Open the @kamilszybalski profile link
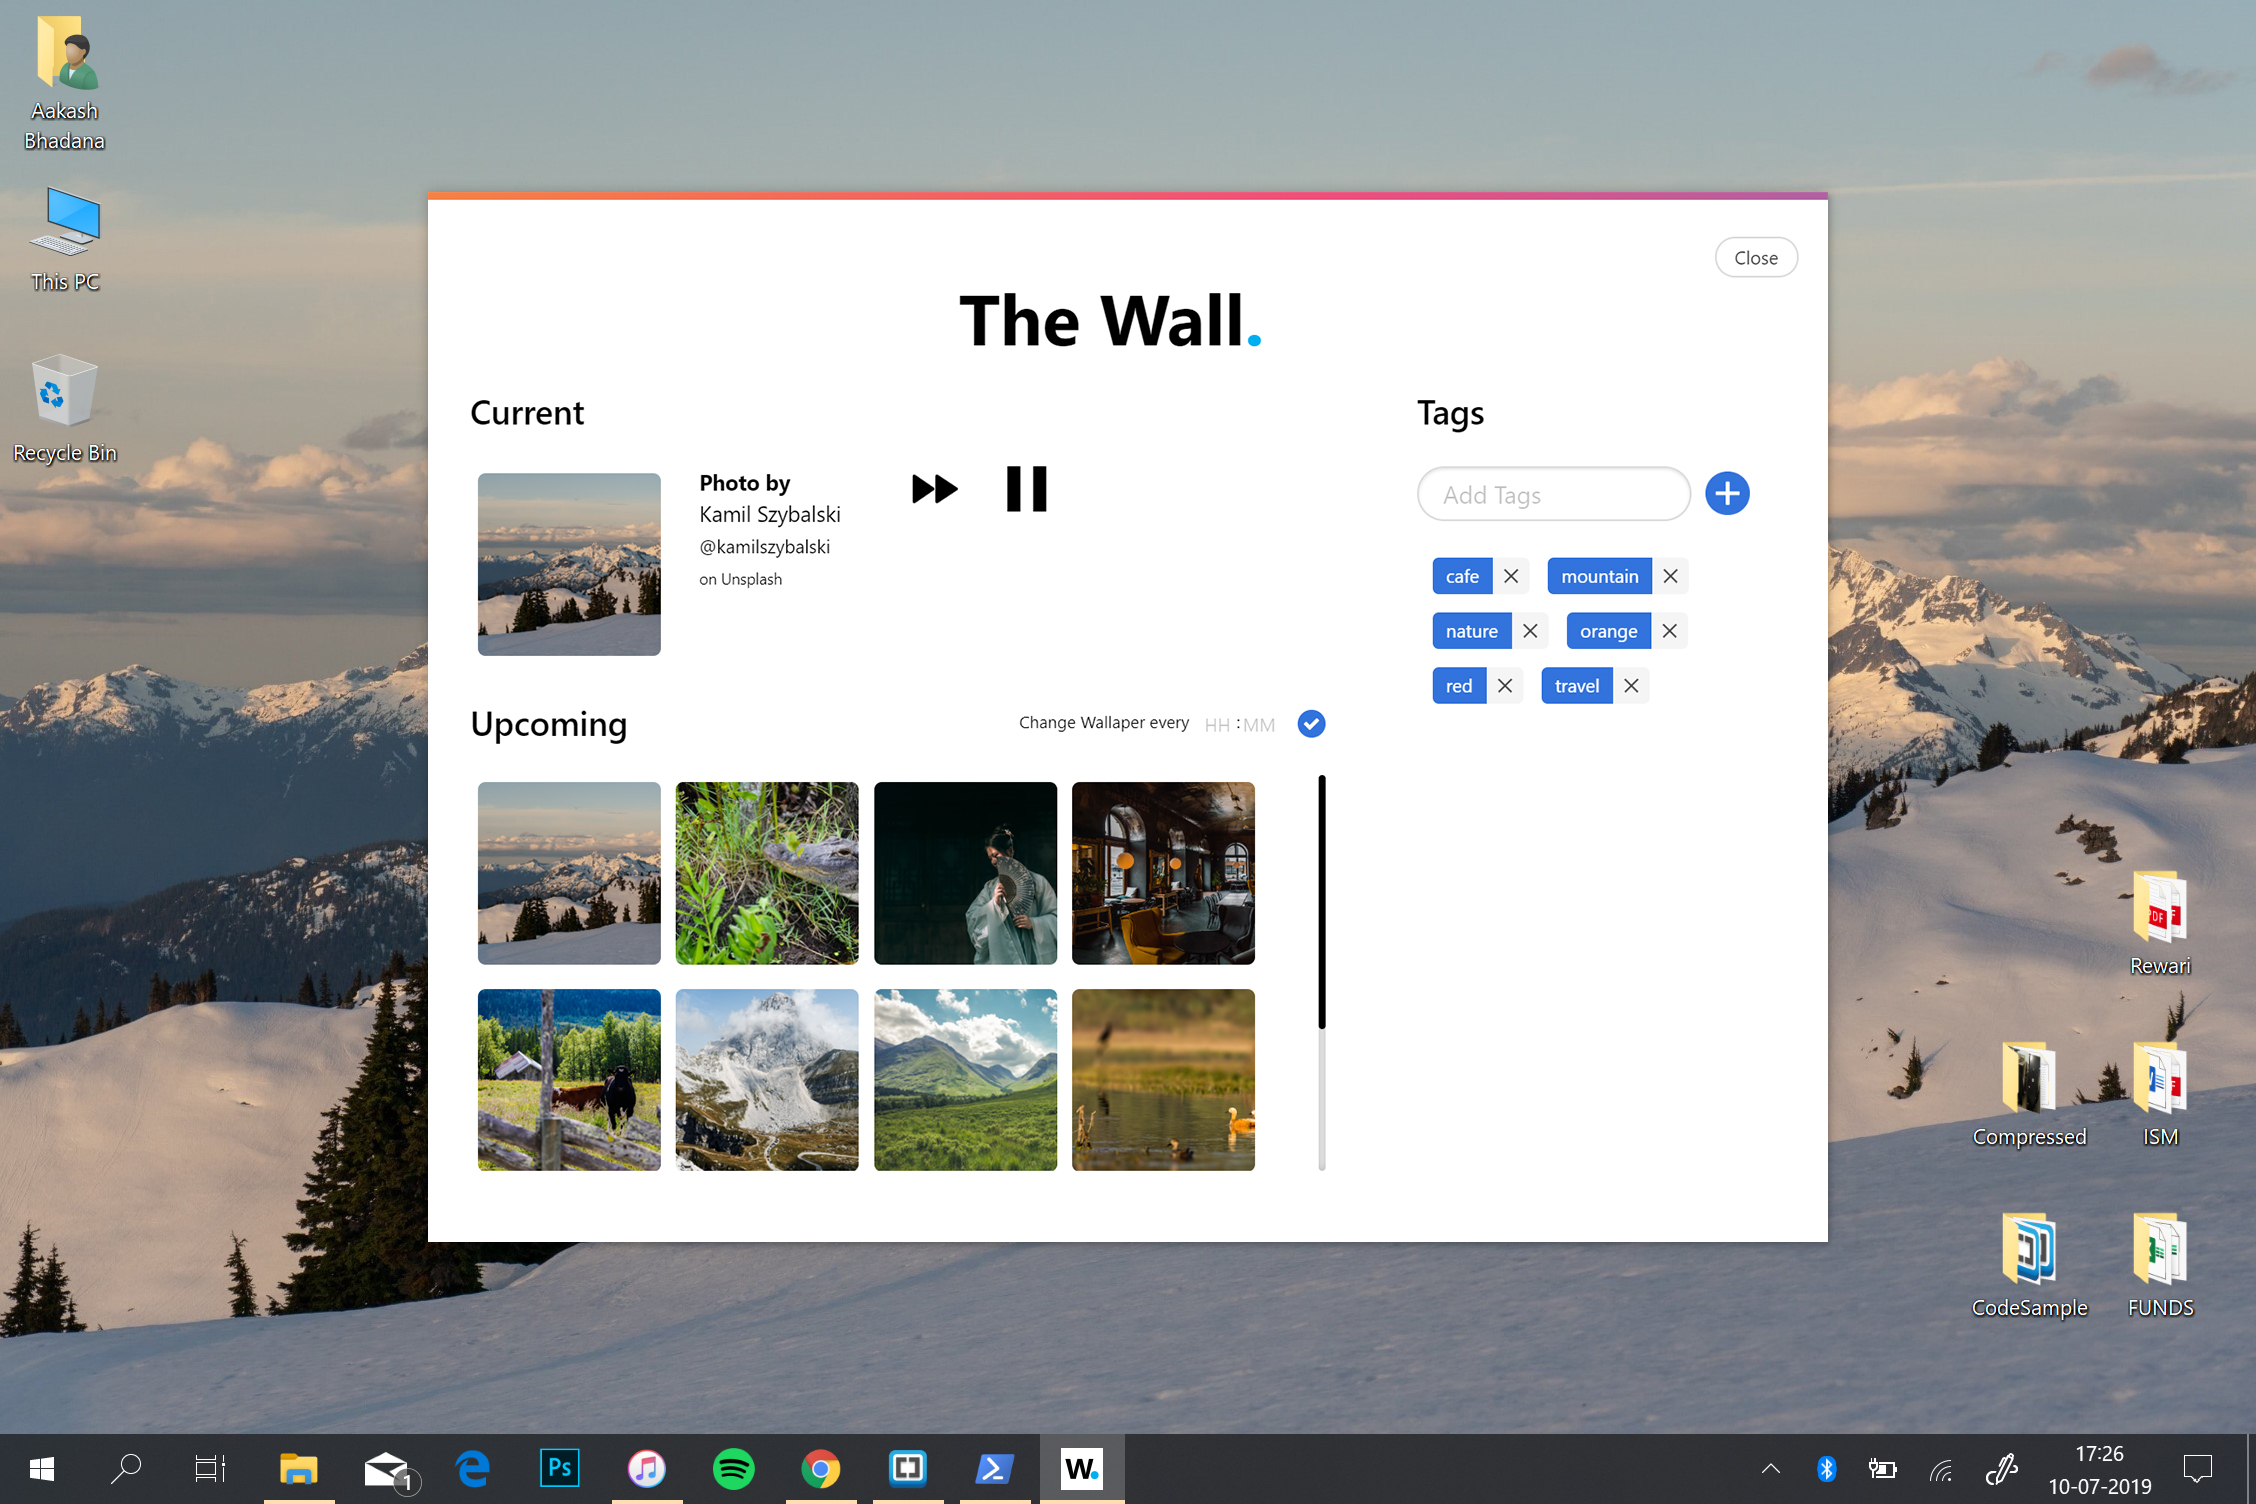 coord(764,547)
